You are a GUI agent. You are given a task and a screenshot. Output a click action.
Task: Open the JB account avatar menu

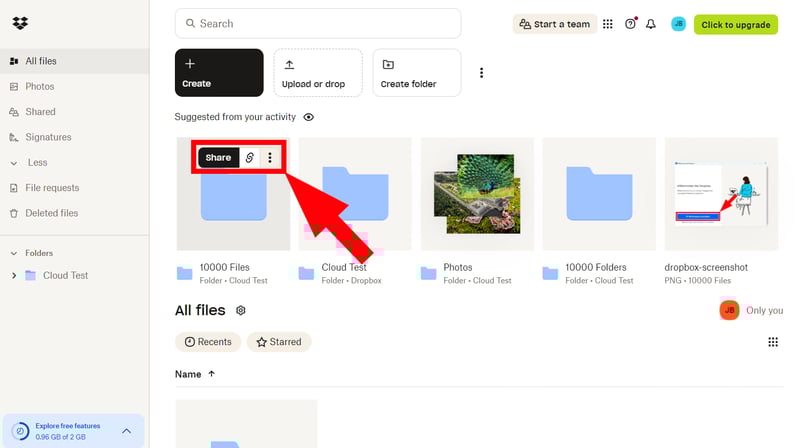click(x=678, y=24)
